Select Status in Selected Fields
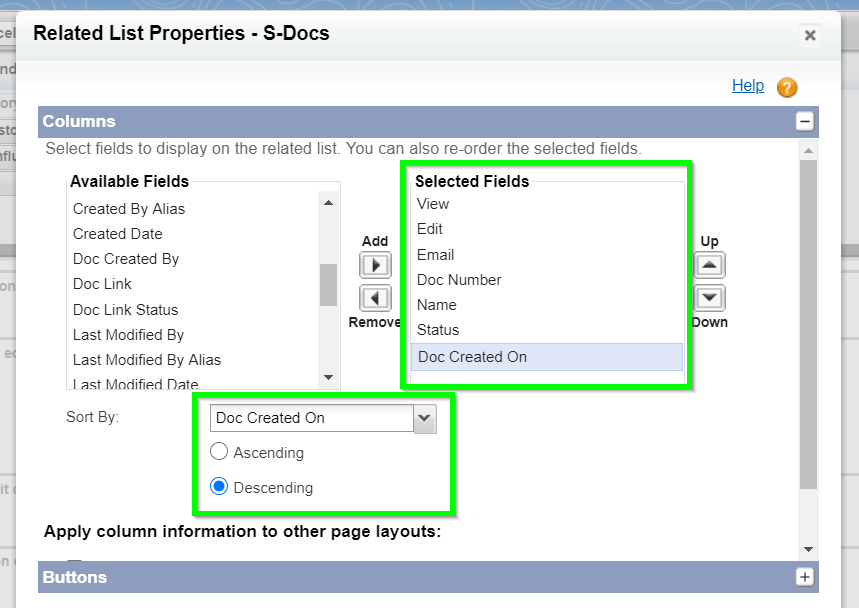 click(x=547, y=330)
